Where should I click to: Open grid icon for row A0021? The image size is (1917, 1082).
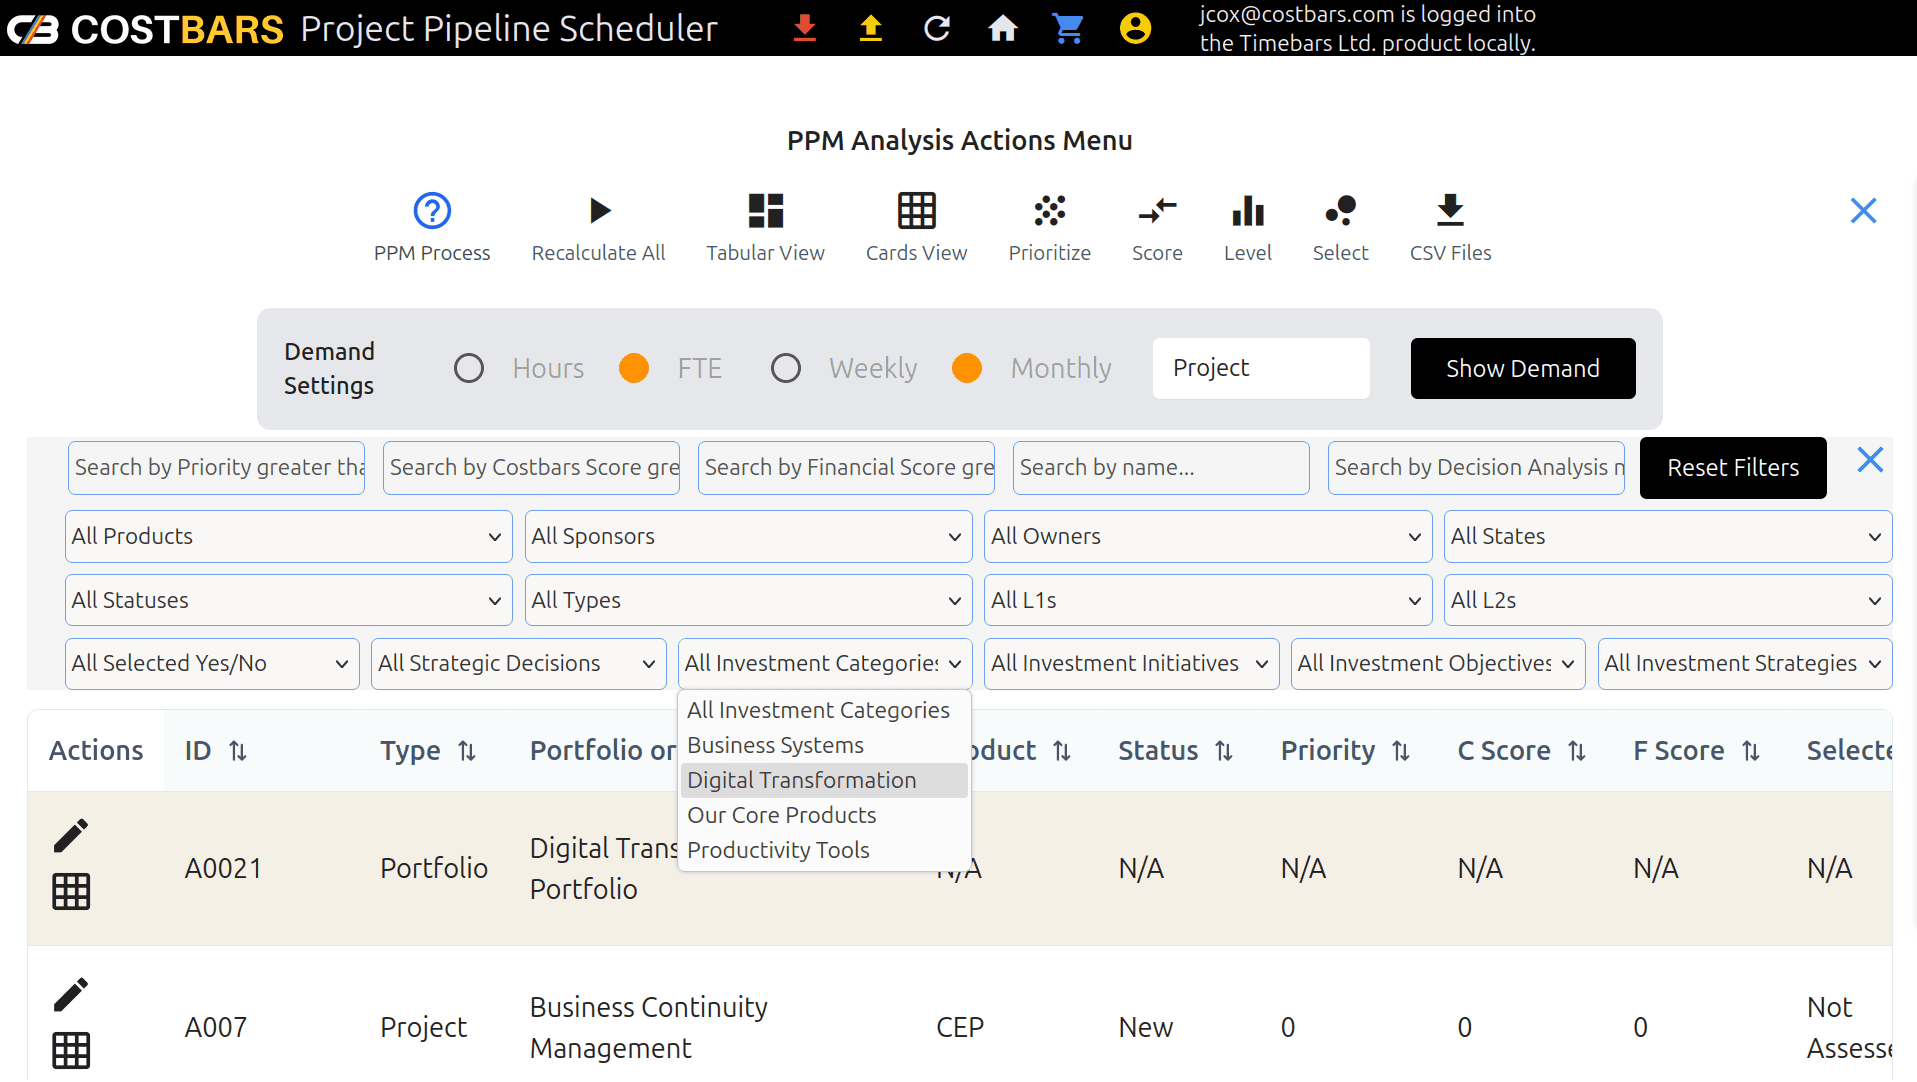(x=71, y=891)
